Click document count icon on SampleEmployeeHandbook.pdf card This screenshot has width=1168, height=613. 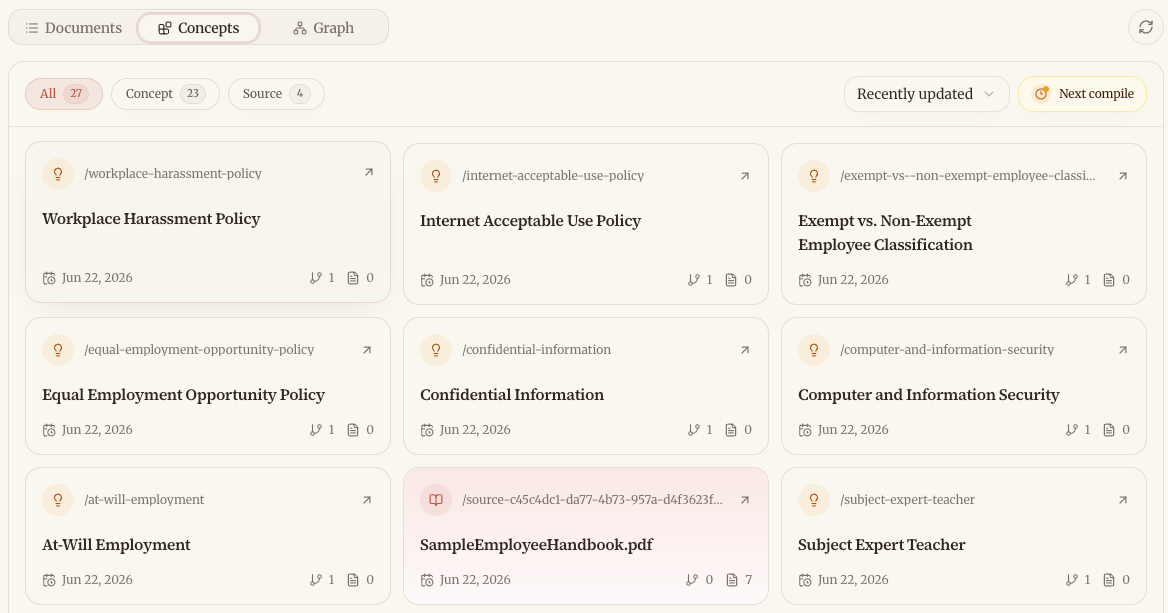[732, 579]
